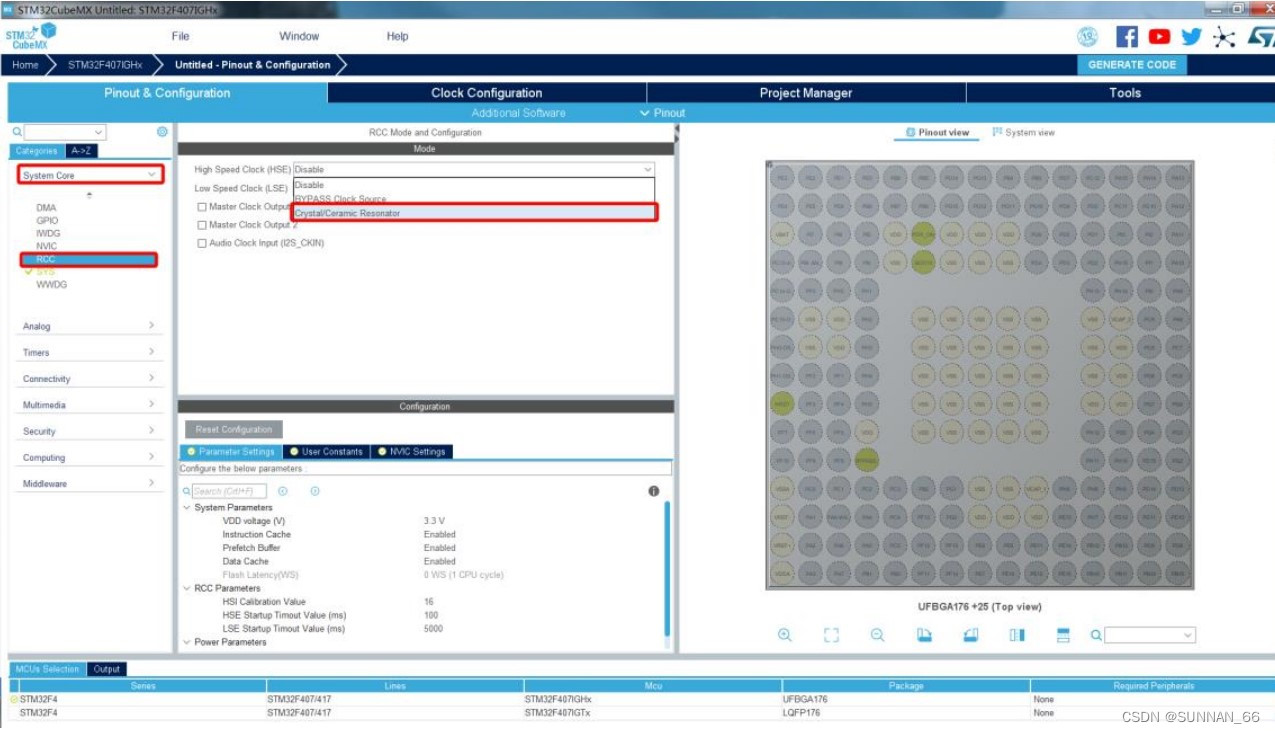The width and height of the screenshot is (1275, 733).
Task: Open the User Constants tab
Action: [x=327, y=452]
